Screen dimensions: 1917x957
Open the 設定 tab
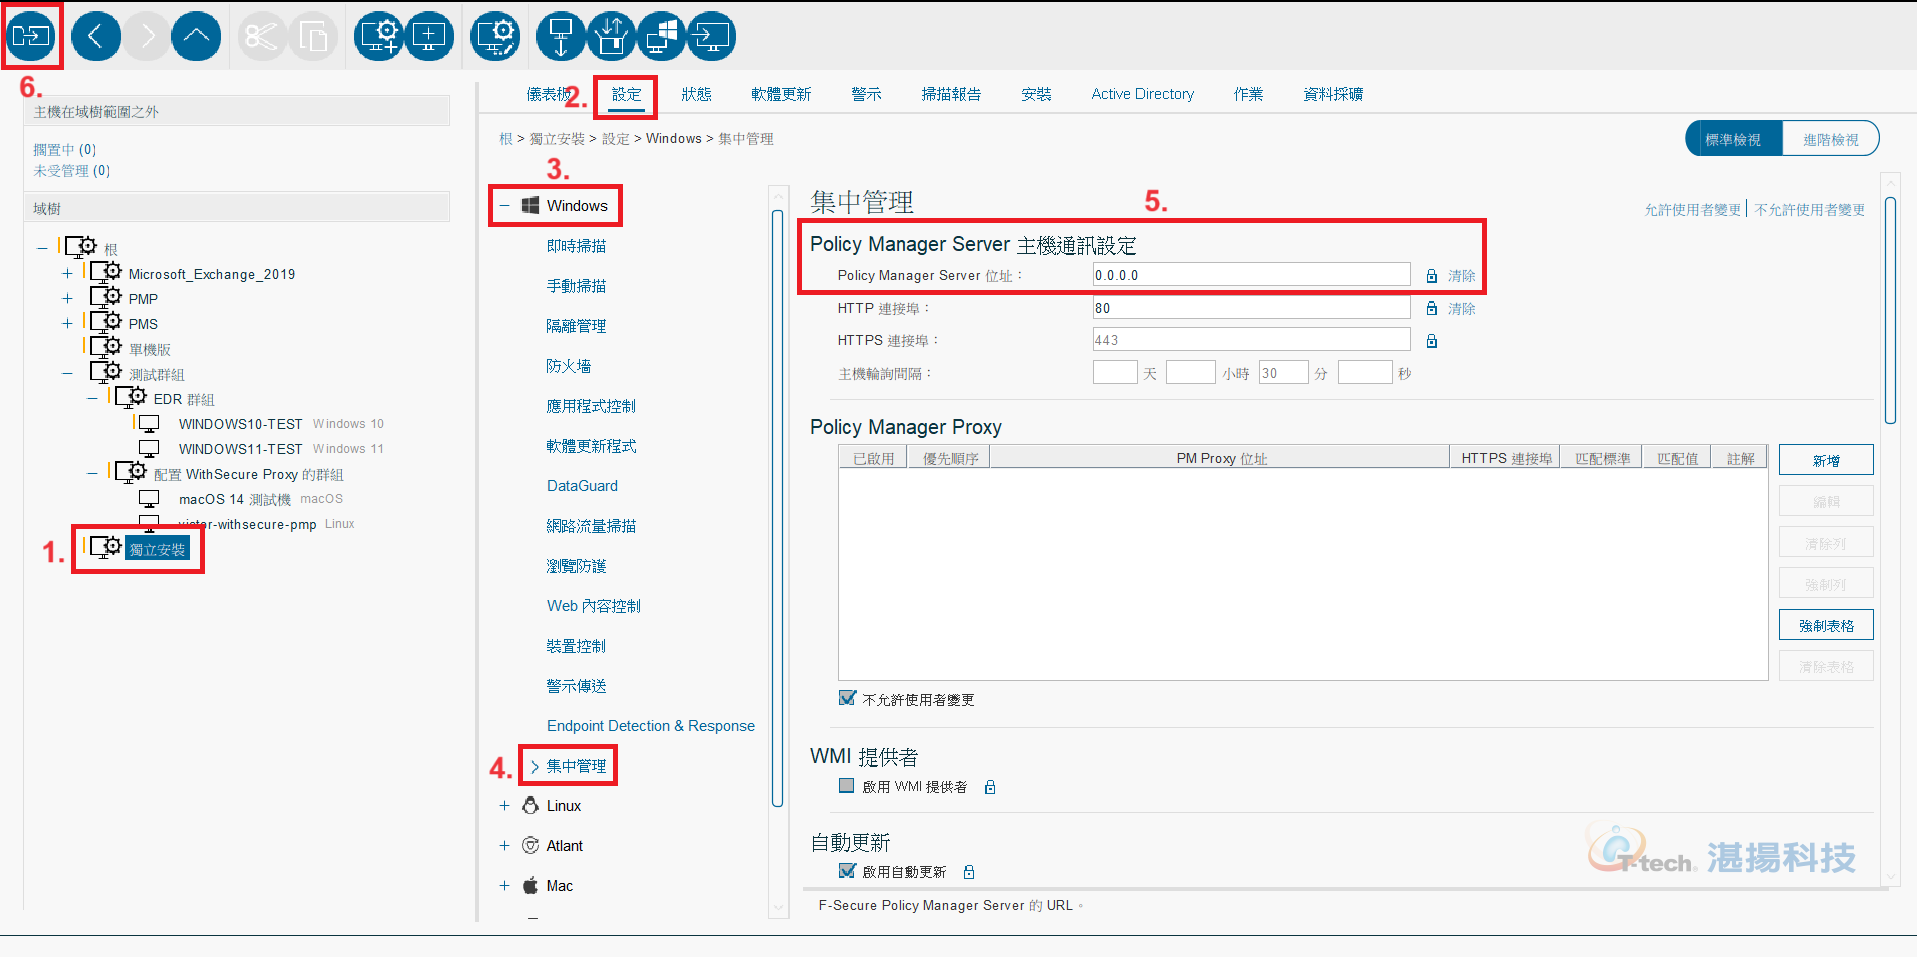(626, 94)
